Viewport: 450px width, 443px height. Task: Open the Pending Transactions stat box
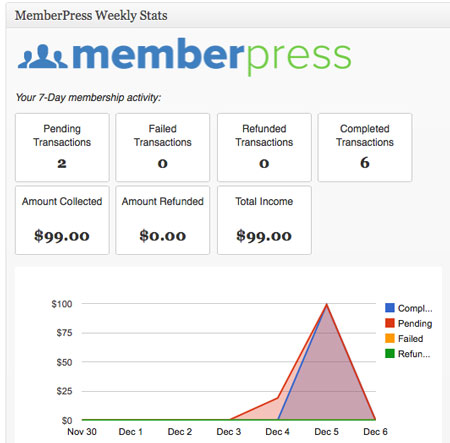pyautogui.click(x=62, y=148)
